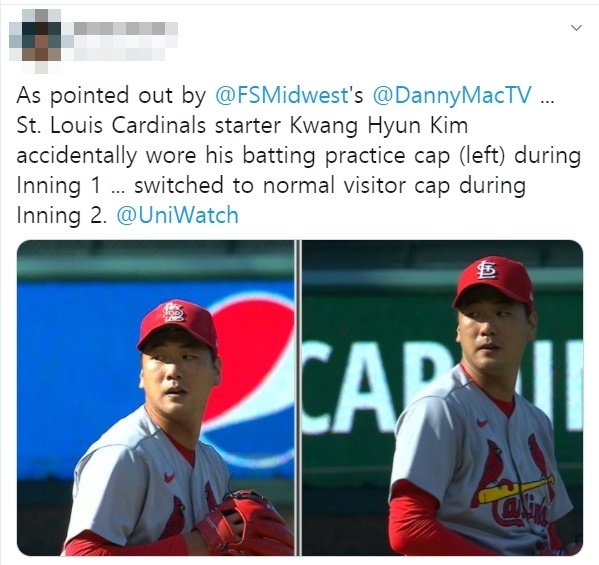This screenshot has height=565, width=599.
Task: Click the divider between the two photos
Action: click(298, 398)
